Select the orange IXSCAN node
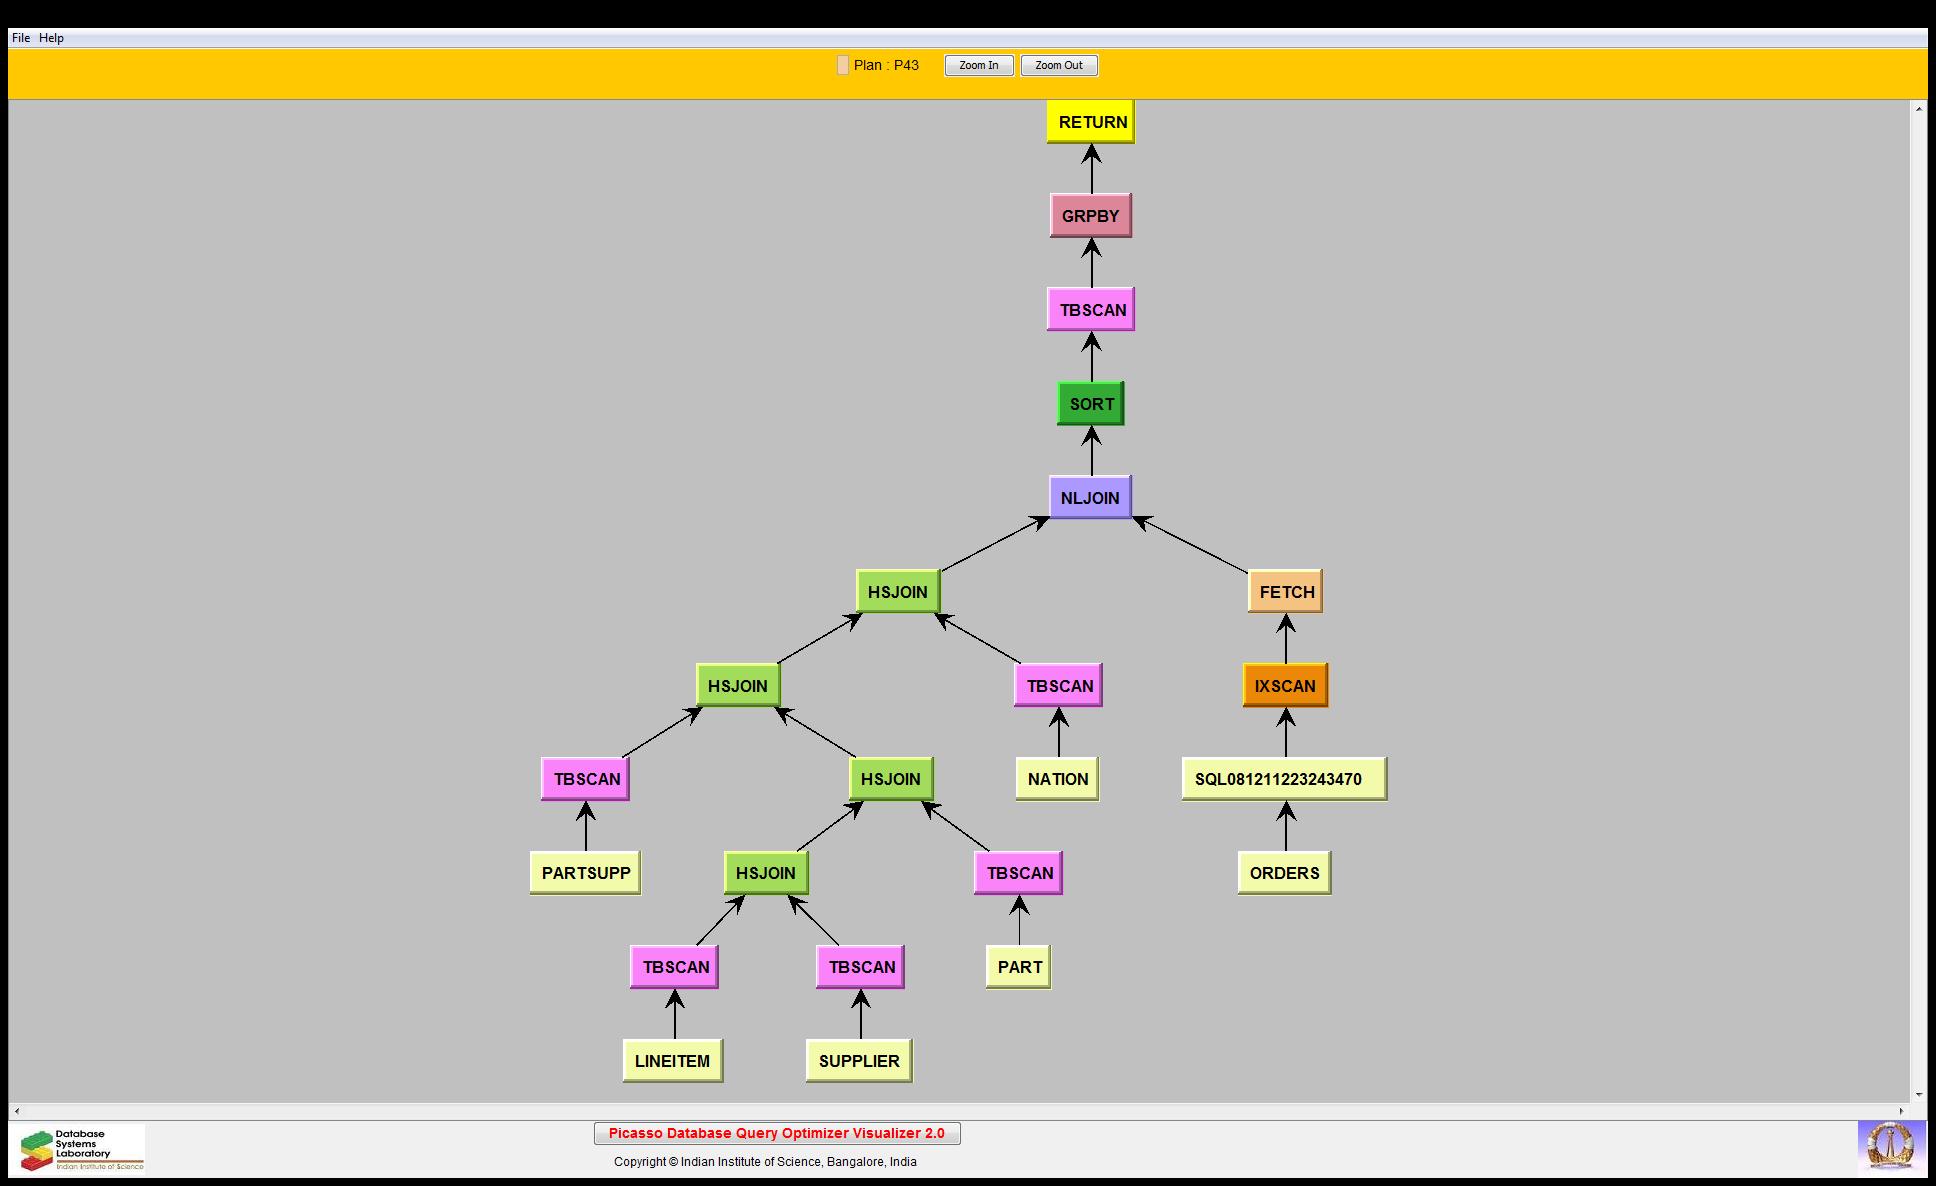Viewport: 1936px width, 1186px height. (1285, 686)
